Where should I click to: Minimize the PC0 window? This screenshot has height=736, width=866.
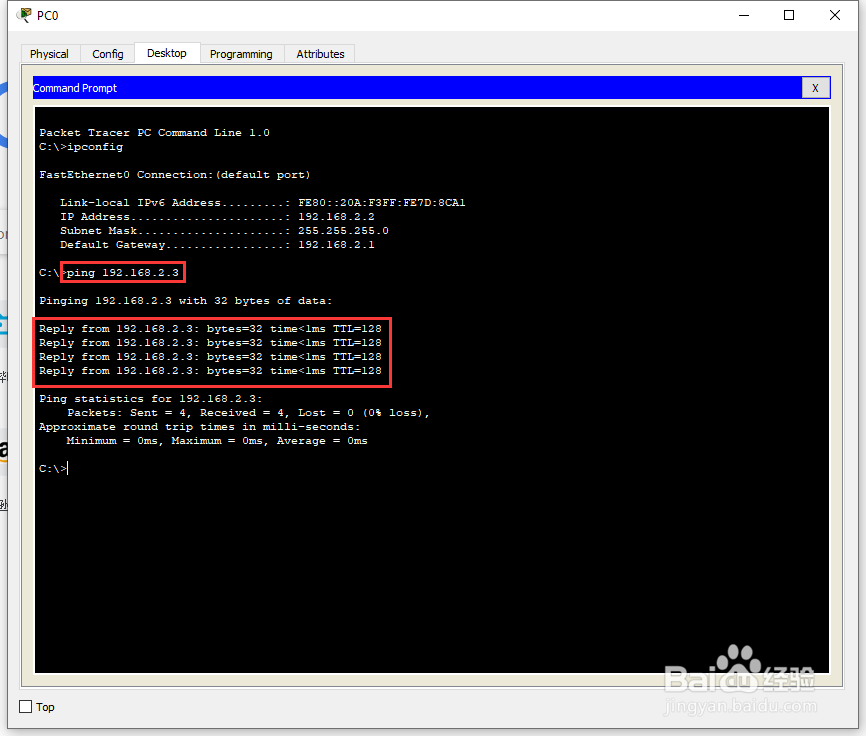(744, 15)
